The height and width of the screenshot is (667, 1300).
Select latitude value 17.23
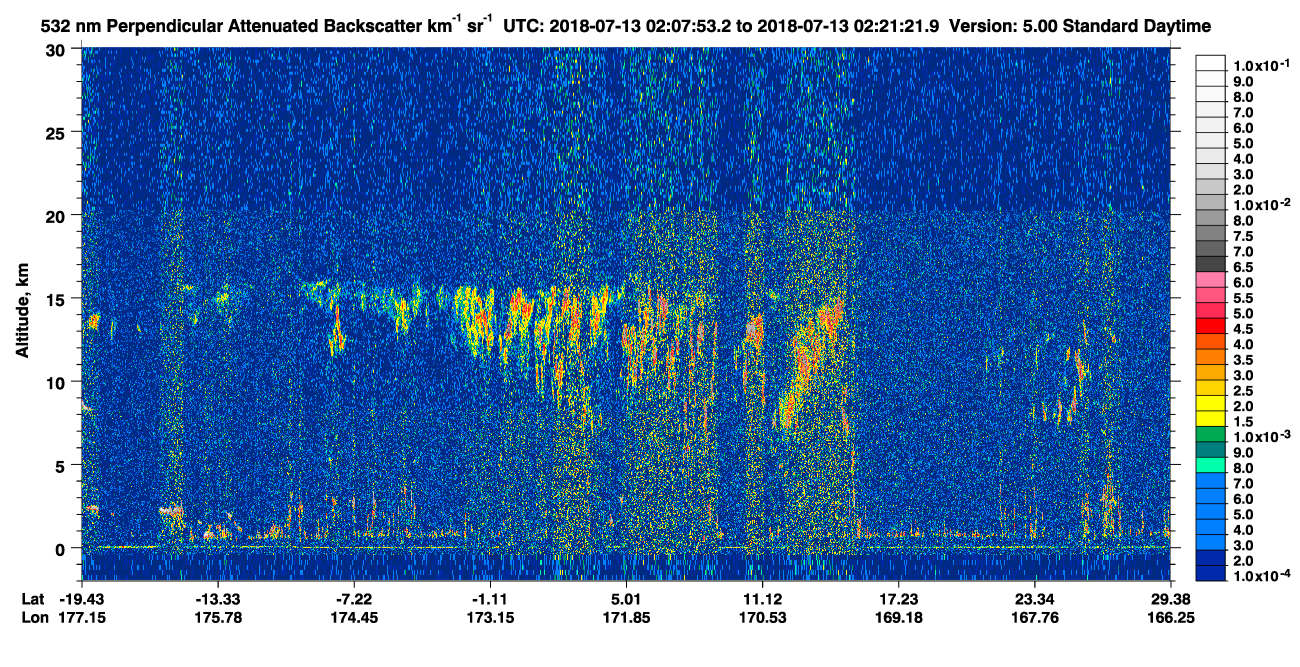point(898,599)
